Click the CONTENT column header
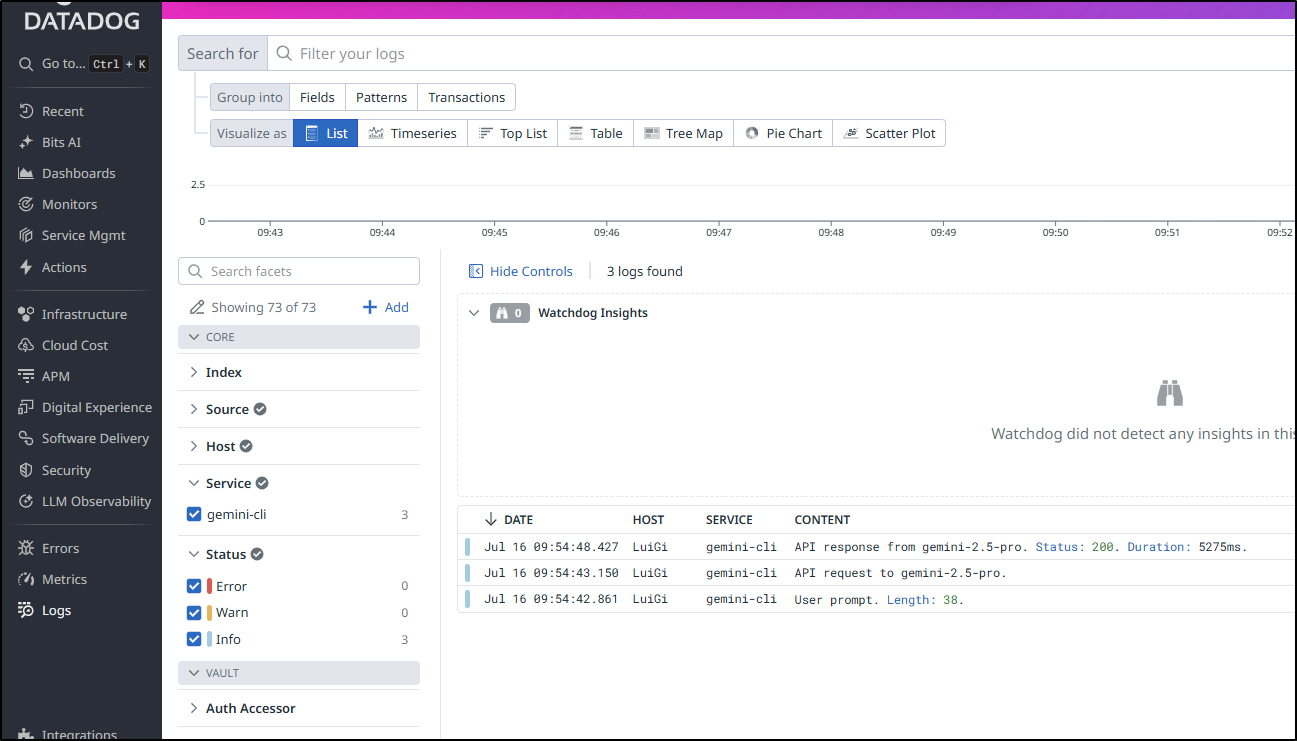The height and width of the screenshot is (741, 1297). click(822, 520)
